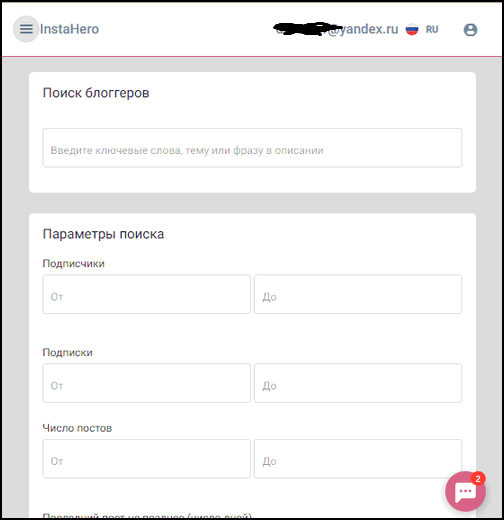Click the Подписки 'От' field
504x520 pixels.
pyautogui.click(x=147, y=383)
